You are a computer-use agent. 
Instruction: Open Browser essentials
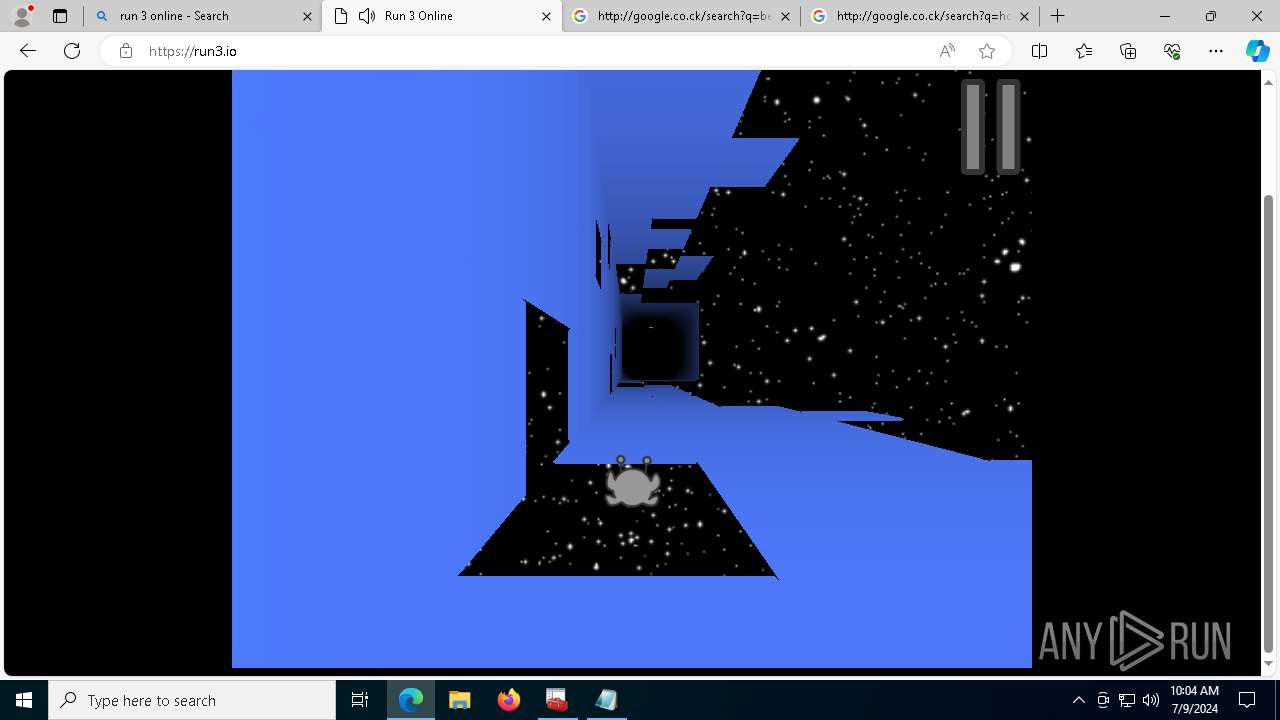pyautogui.click(x=1172, y=51)
